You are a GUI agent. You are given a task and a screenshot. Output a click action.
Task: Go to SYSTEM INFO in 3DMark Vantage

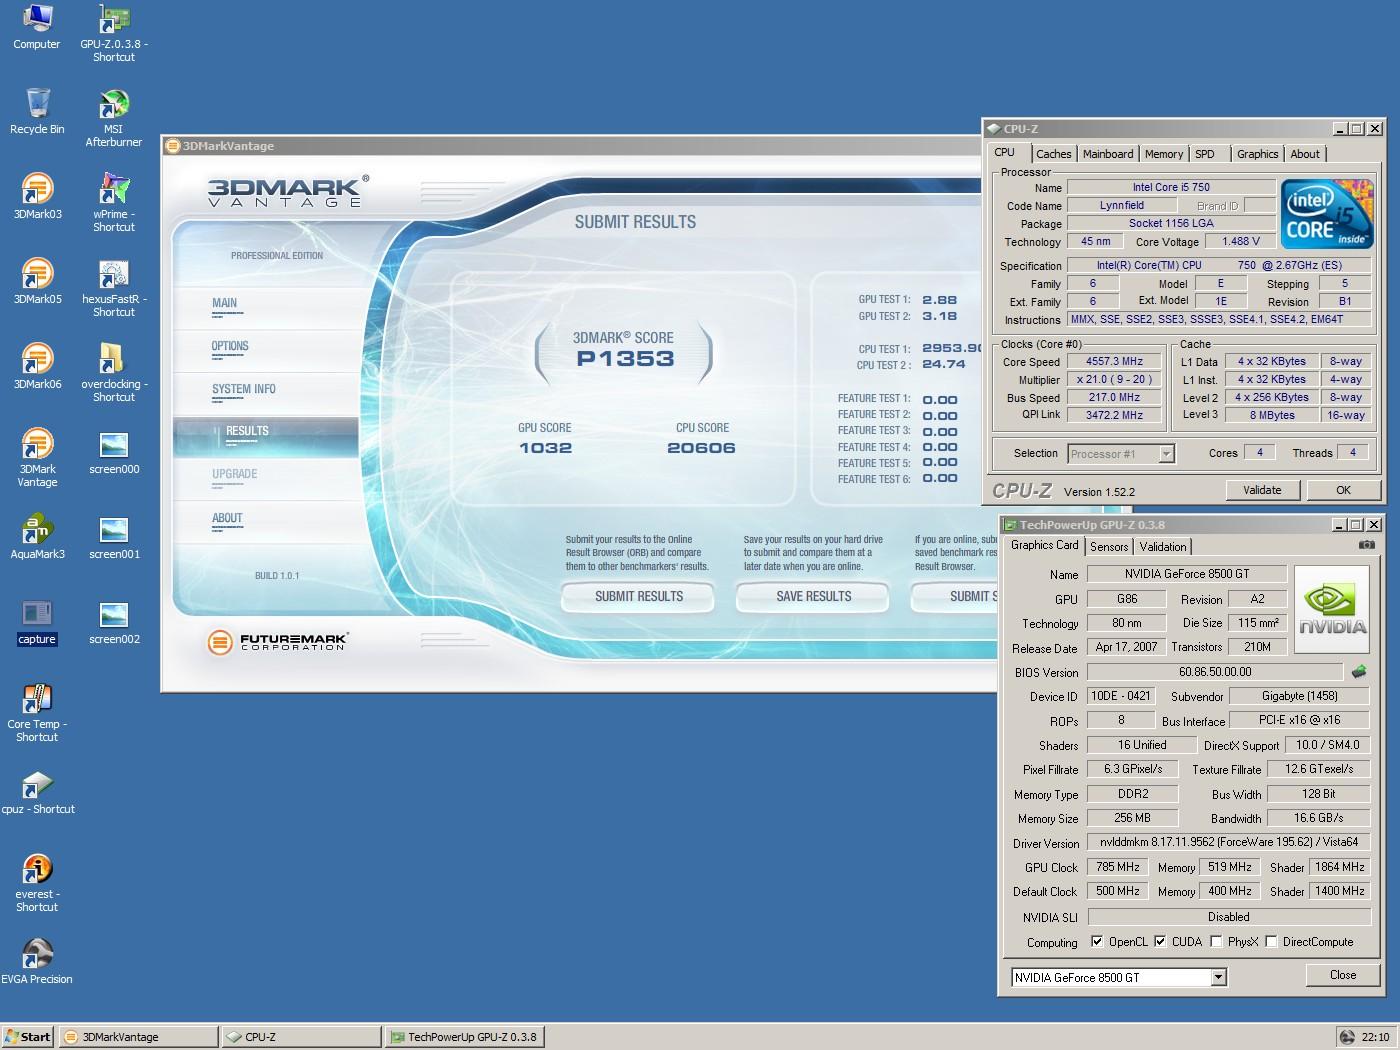(243, 389)
